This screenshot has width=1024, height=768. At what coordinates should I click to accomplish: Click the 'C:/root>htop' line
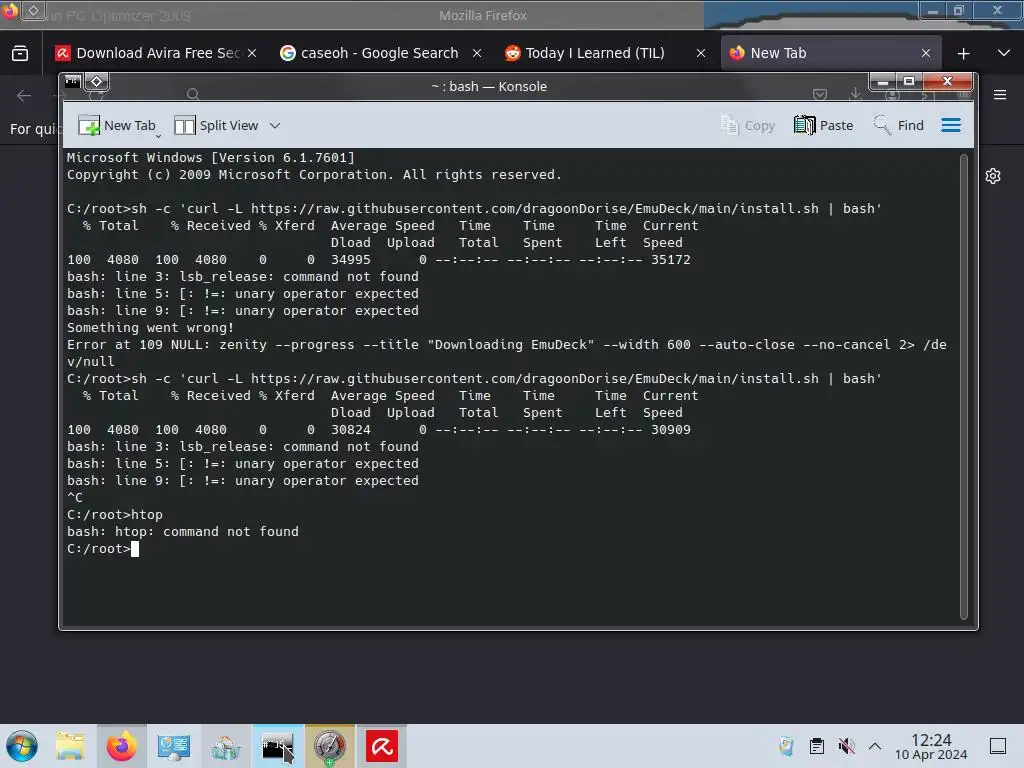(115, 515)
